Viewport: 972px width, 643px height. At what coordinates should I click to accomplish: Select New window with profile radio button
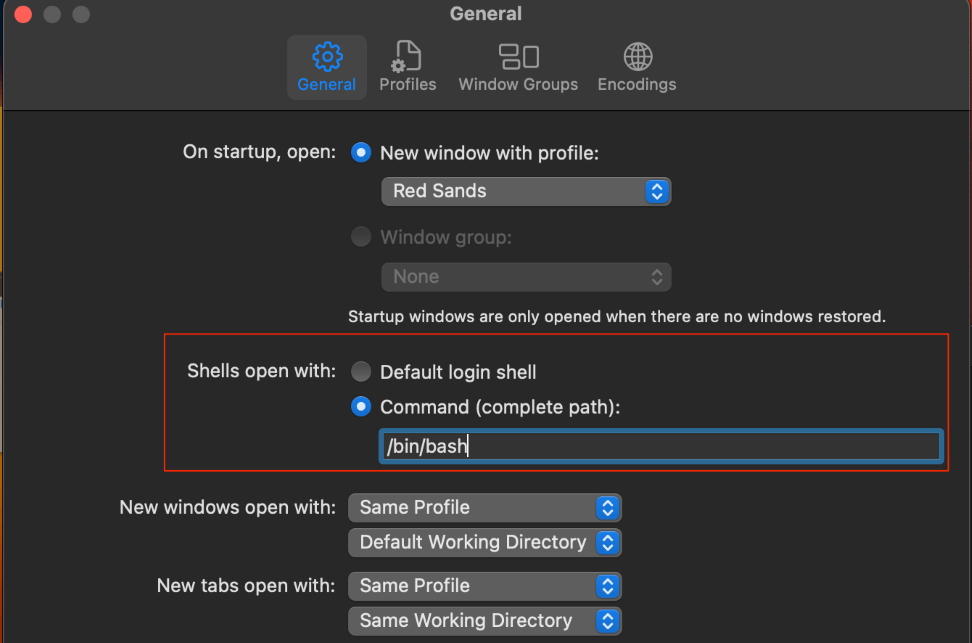pyautogui.click(x=361, y=153)
